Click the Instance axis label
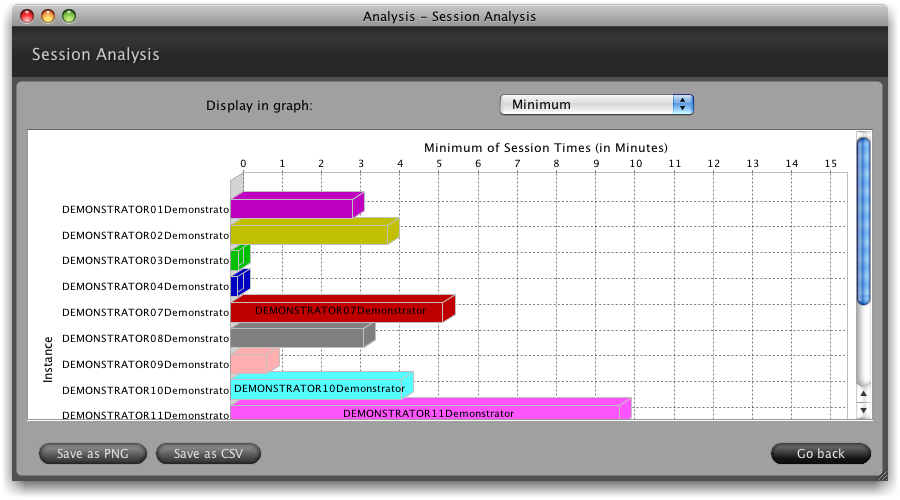The width and height of the screenshot is (900, 500). point(47,359)
